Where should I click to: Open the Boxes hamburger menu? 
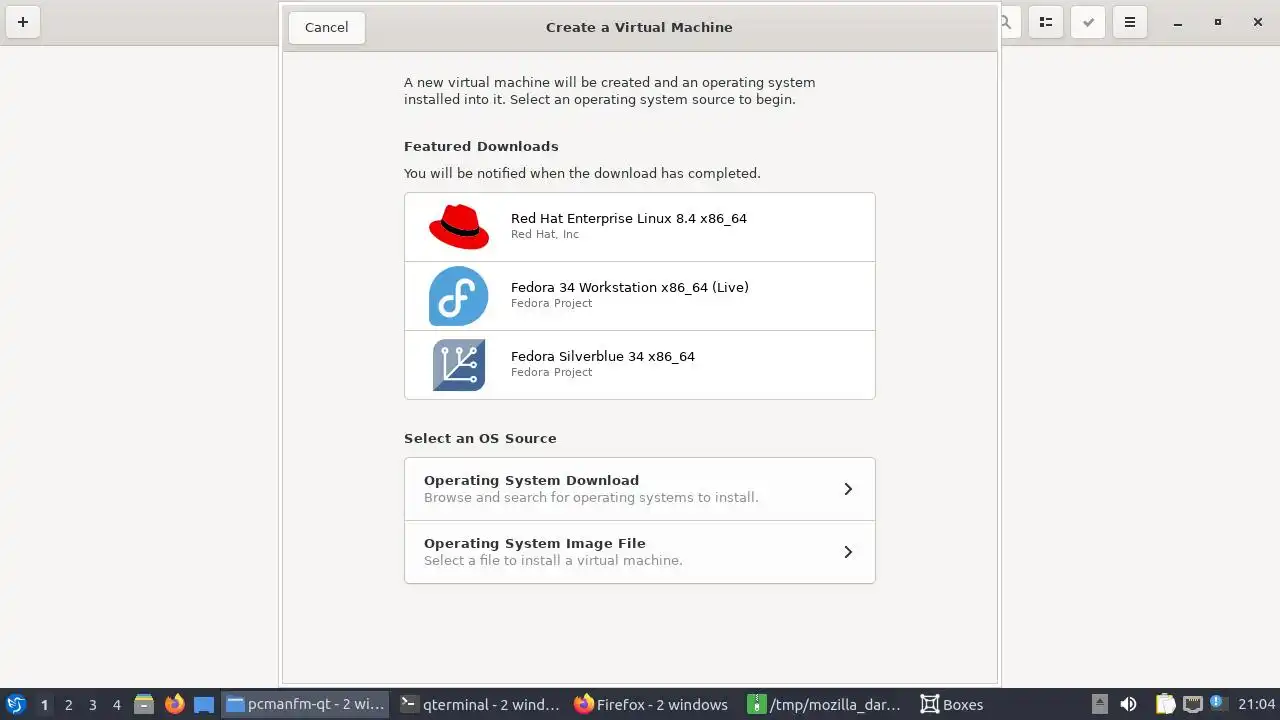(x=1130, y=22)
